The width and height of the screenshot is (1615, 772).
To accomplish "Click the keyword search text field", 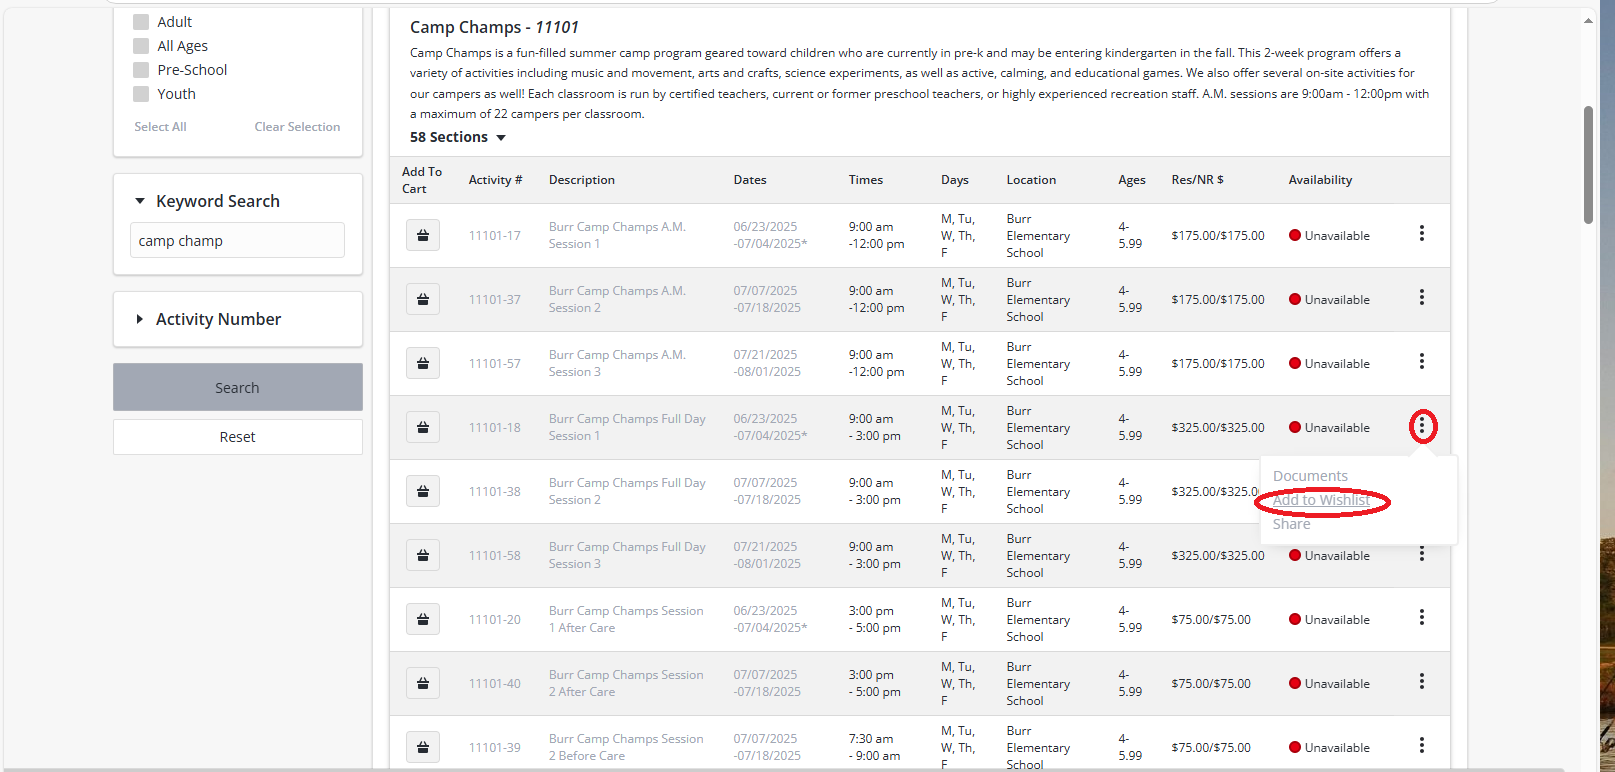I will coord(238,241).
